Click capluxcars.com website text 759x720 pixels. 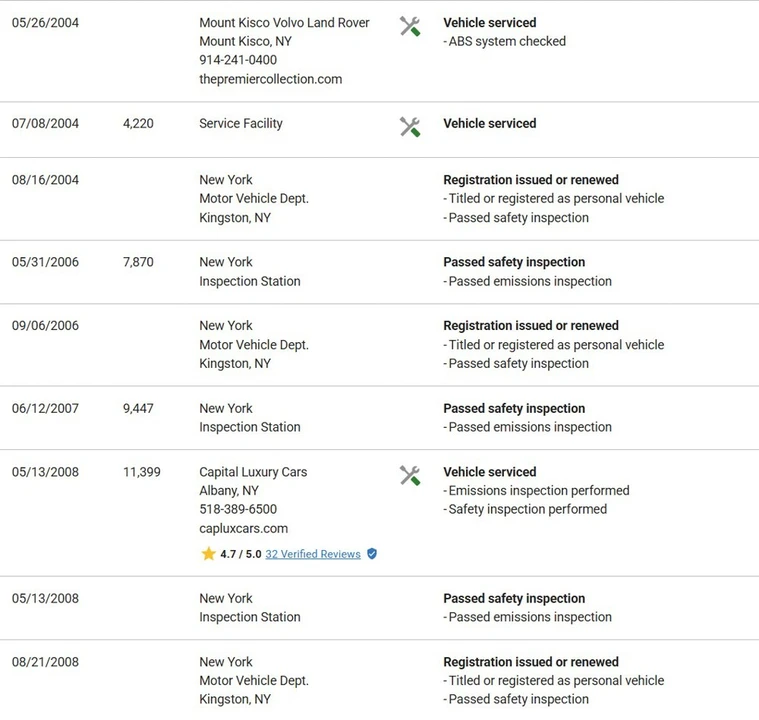click(243, 528)
